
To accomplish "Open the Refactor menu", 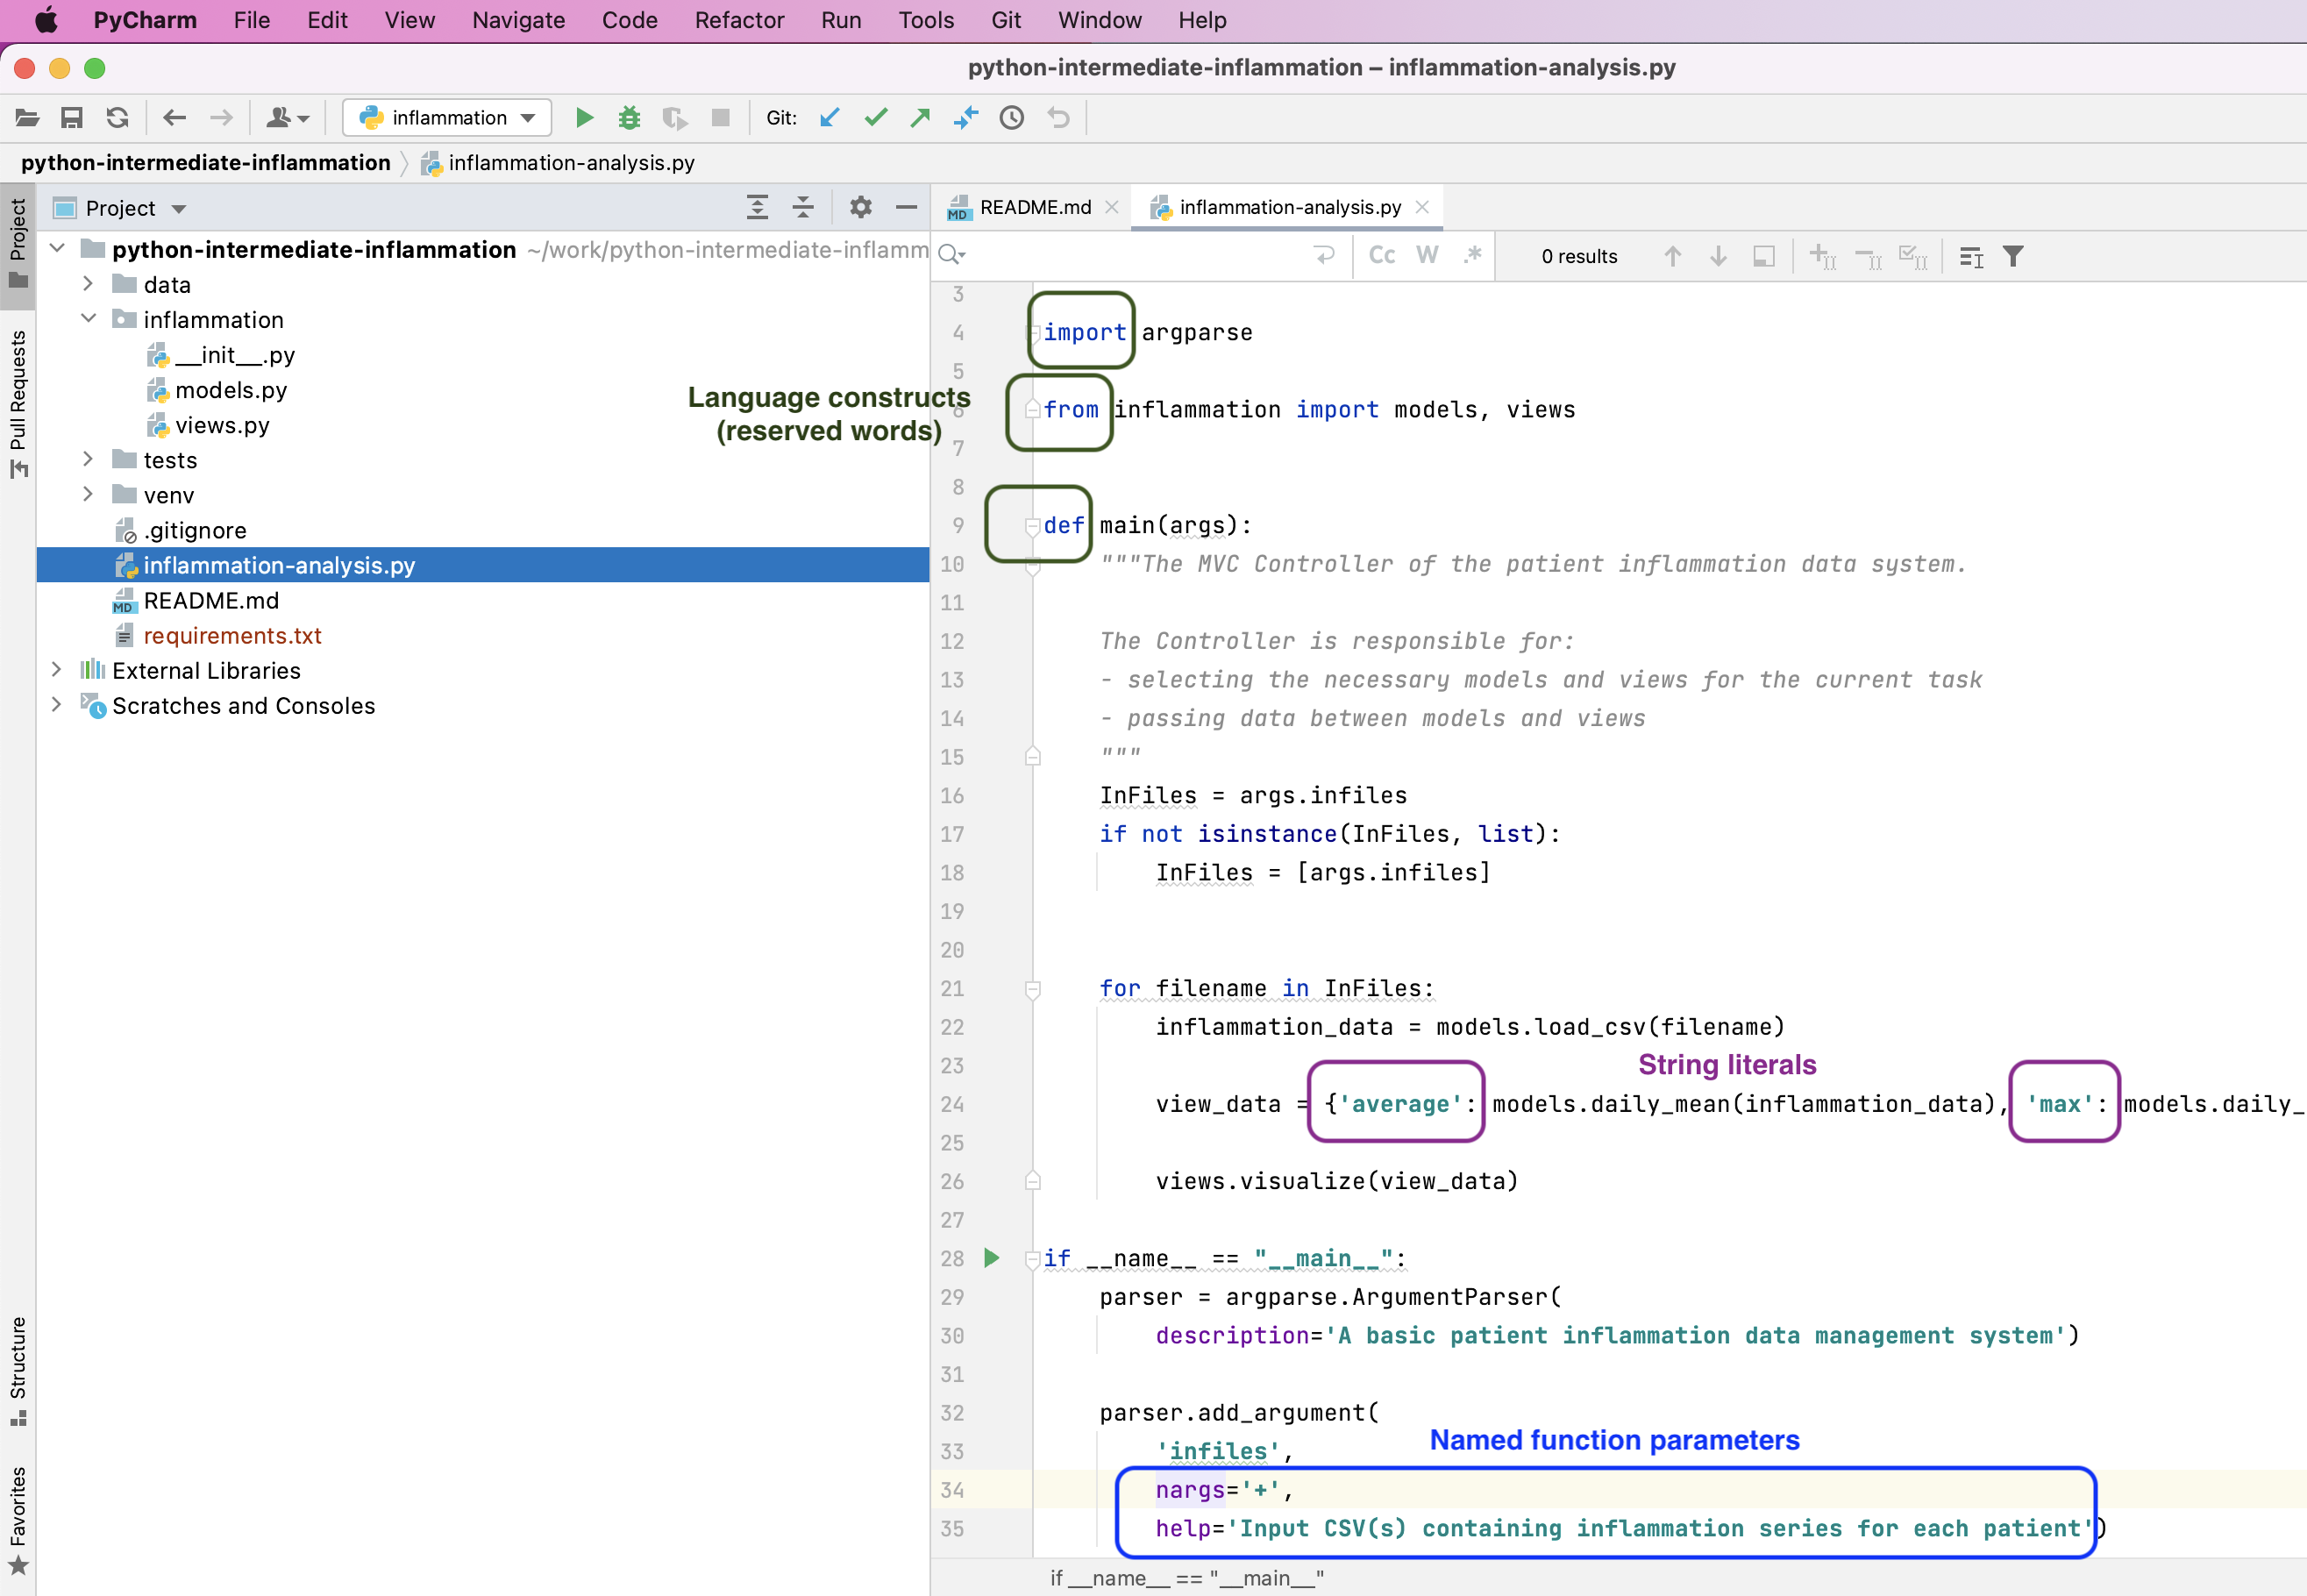I will [x=739, y=20].
